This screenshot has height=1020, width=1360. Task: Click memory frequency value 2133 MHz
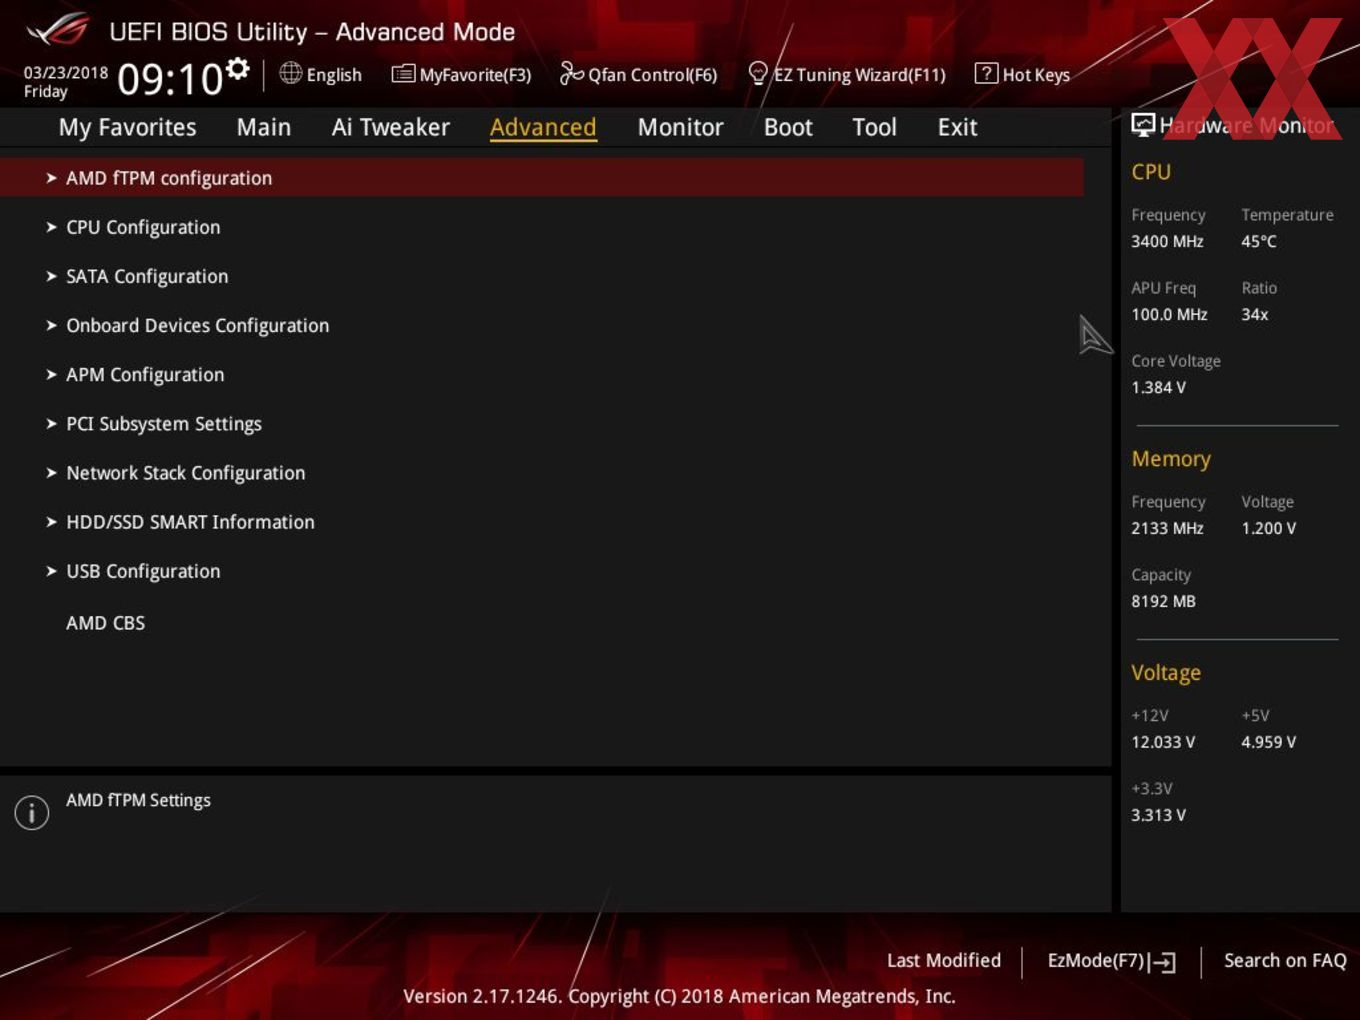coord(1167,528)
